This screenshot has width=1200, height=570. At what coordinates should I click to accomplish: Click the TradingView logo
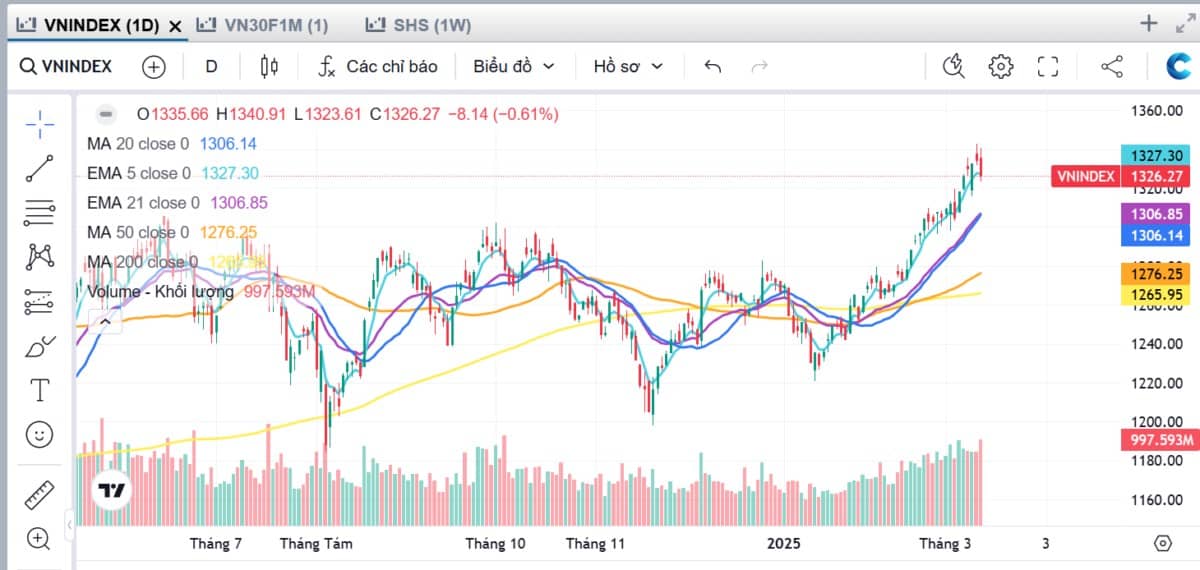point(111,491)
